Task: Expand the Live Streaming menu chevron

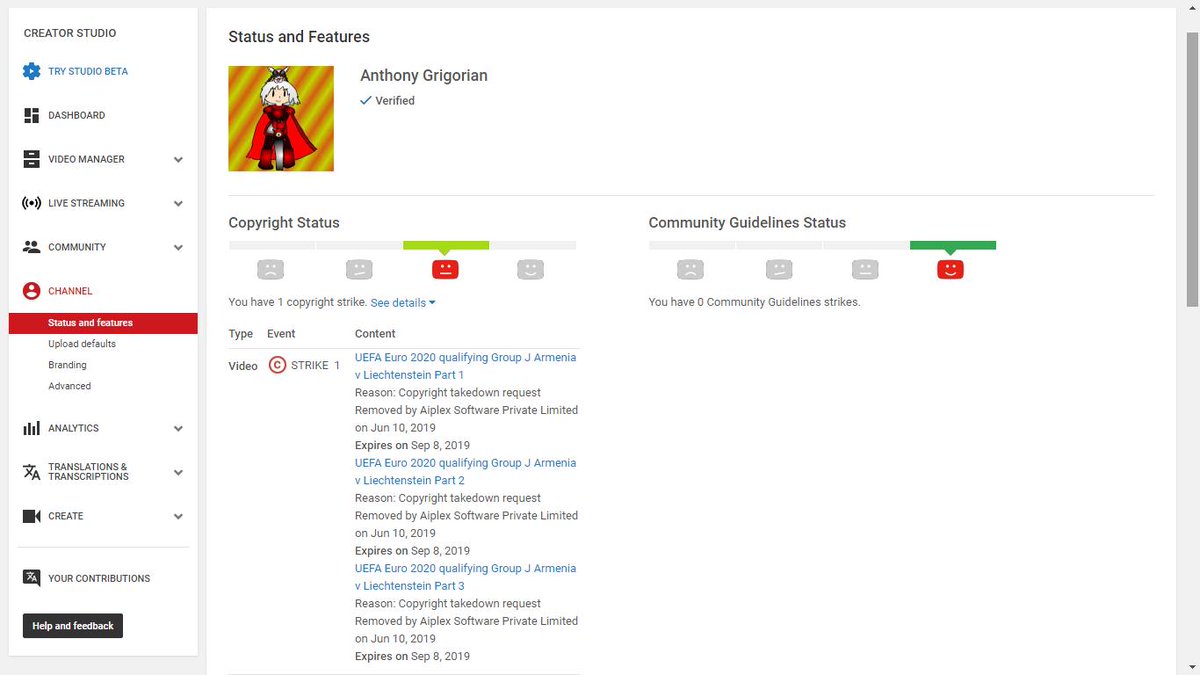Action: point(178,203)
